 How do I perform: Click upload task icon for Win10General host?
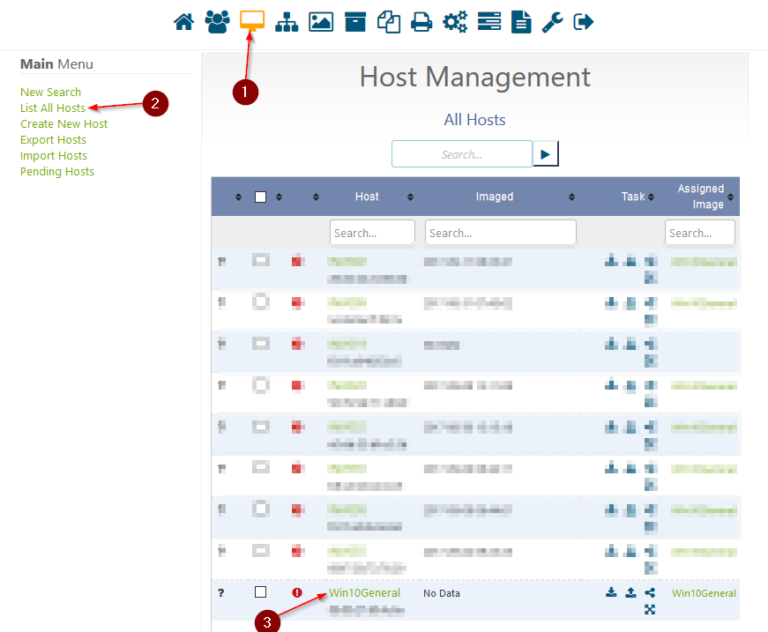(631, 592)
